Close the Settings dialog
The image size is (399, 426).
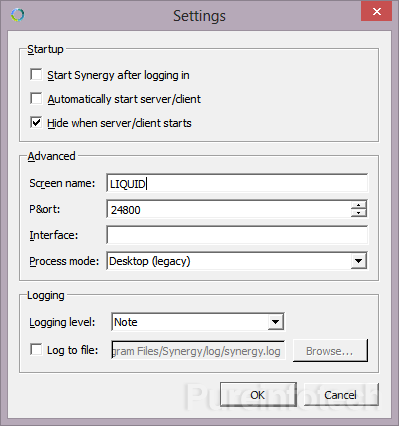[x=376, y=12]
